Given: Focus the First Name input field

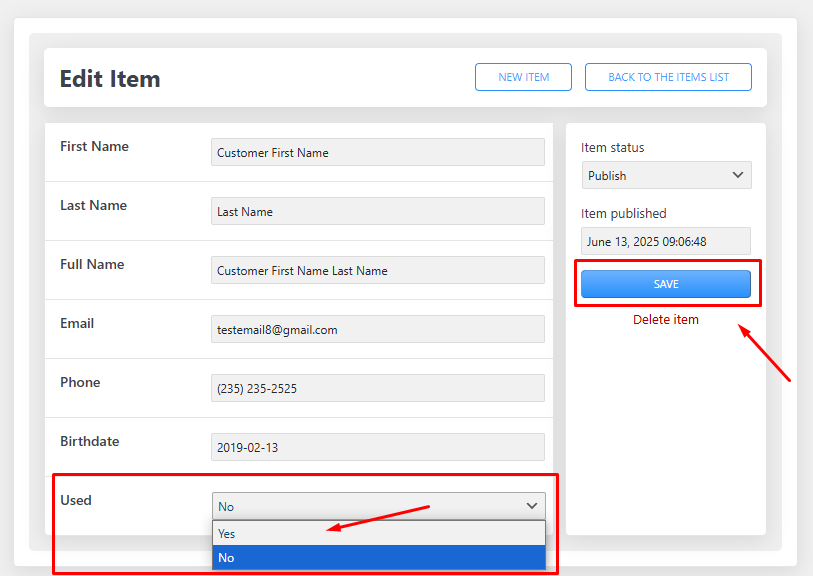Looking at the screenshot, I should [377, 153].
